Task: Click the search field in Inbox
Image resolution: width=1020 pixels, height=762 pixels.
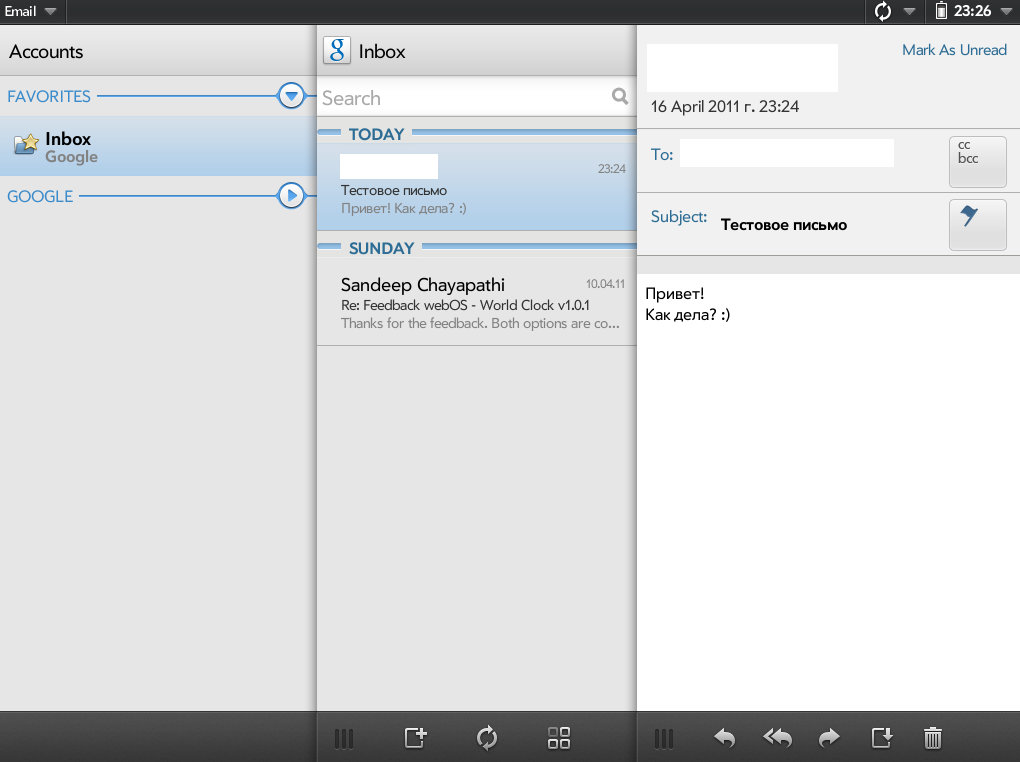Action: tap(460, 98)
